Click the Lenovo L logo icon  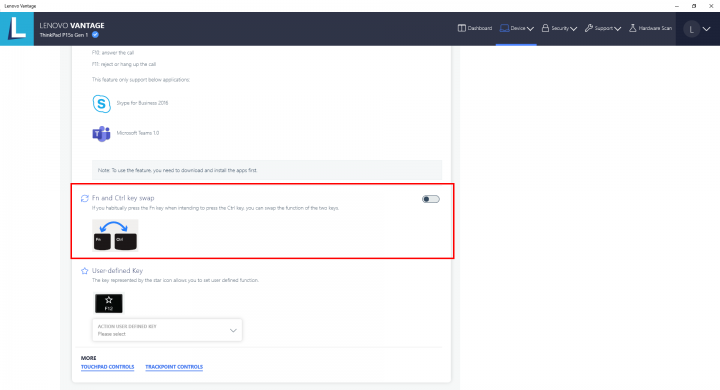point(17,28)
